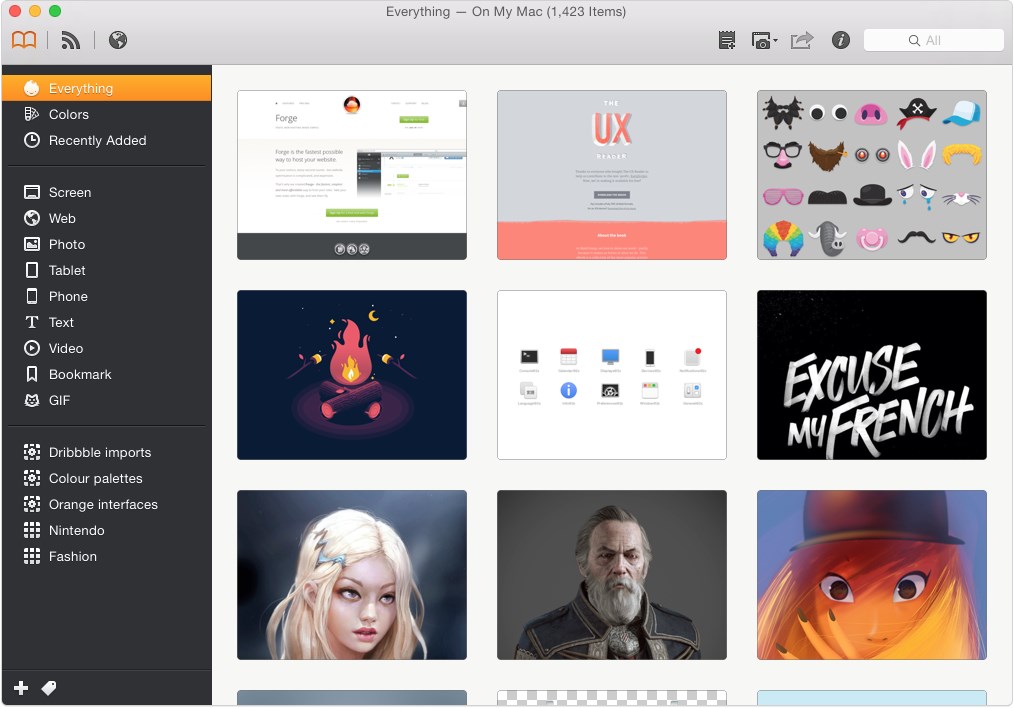Click the Fashion grid icon
Image resolution: width=1014 pixels, height=708 pixels.
(x=32, y=556)
